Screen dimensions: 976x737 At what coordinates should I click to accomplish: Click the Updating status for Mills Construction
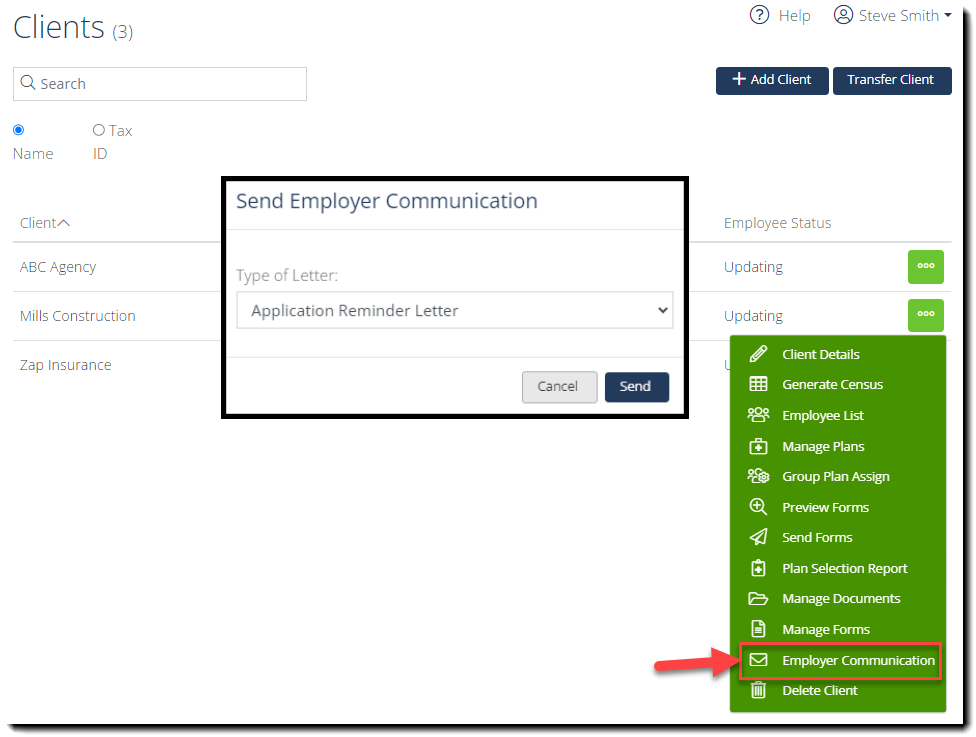[x=753, y=316]
